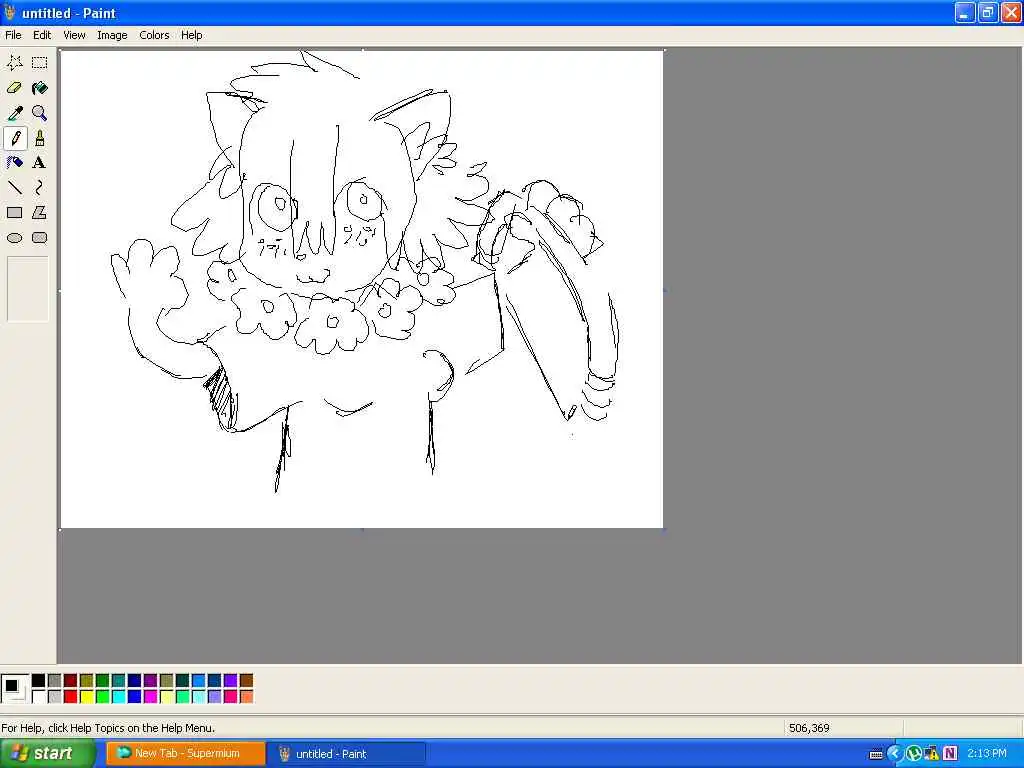Open the OneNote tray icon
The width and height of the screenshot is (1024, 768).
click(x=950, y=754)
